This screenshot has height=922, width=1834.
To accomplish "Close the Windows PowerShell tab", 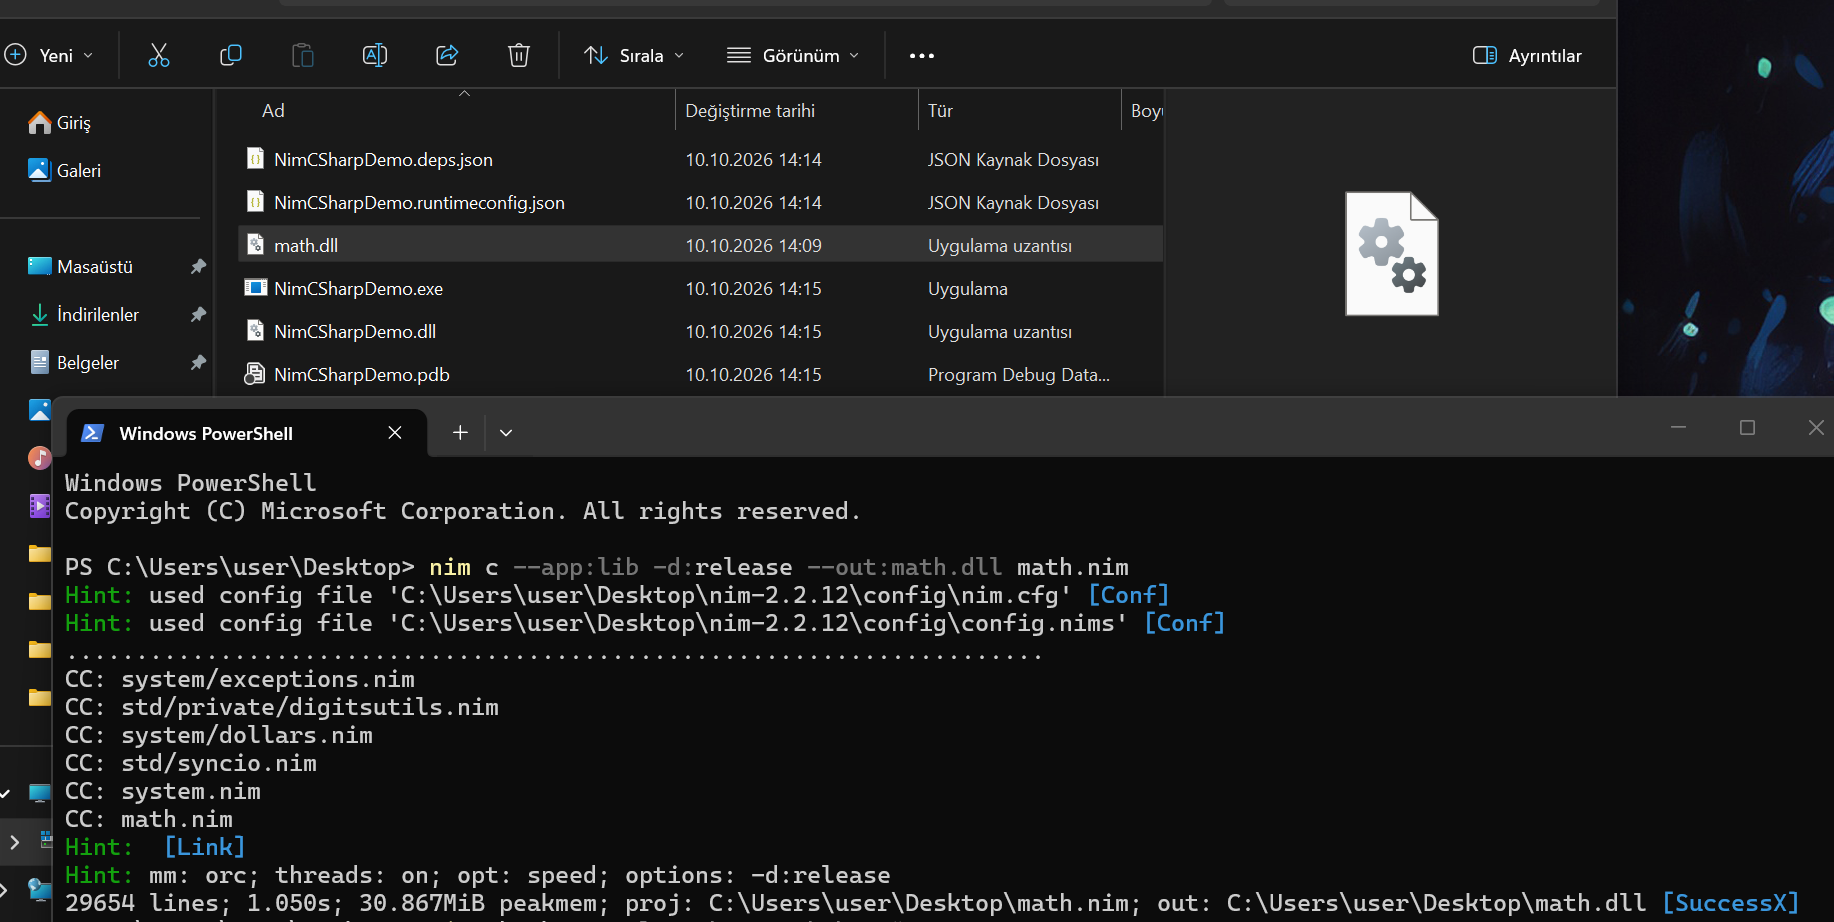I will pos(395,433).
